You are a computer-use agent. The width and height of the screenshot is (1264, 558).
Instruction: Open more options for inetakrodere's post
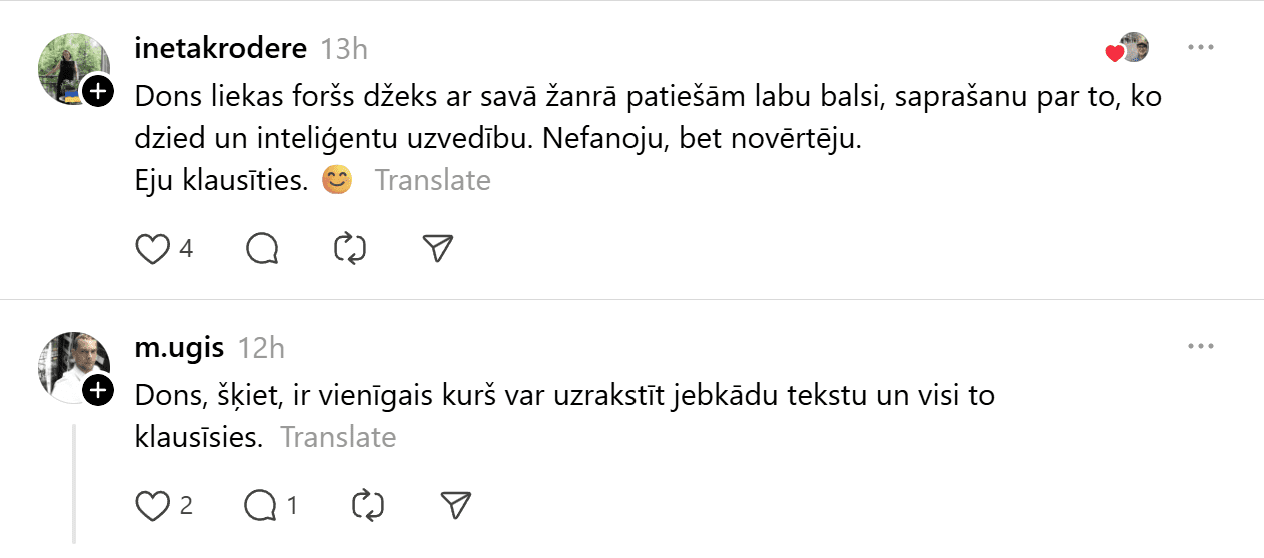click(x=1200, y=47)
